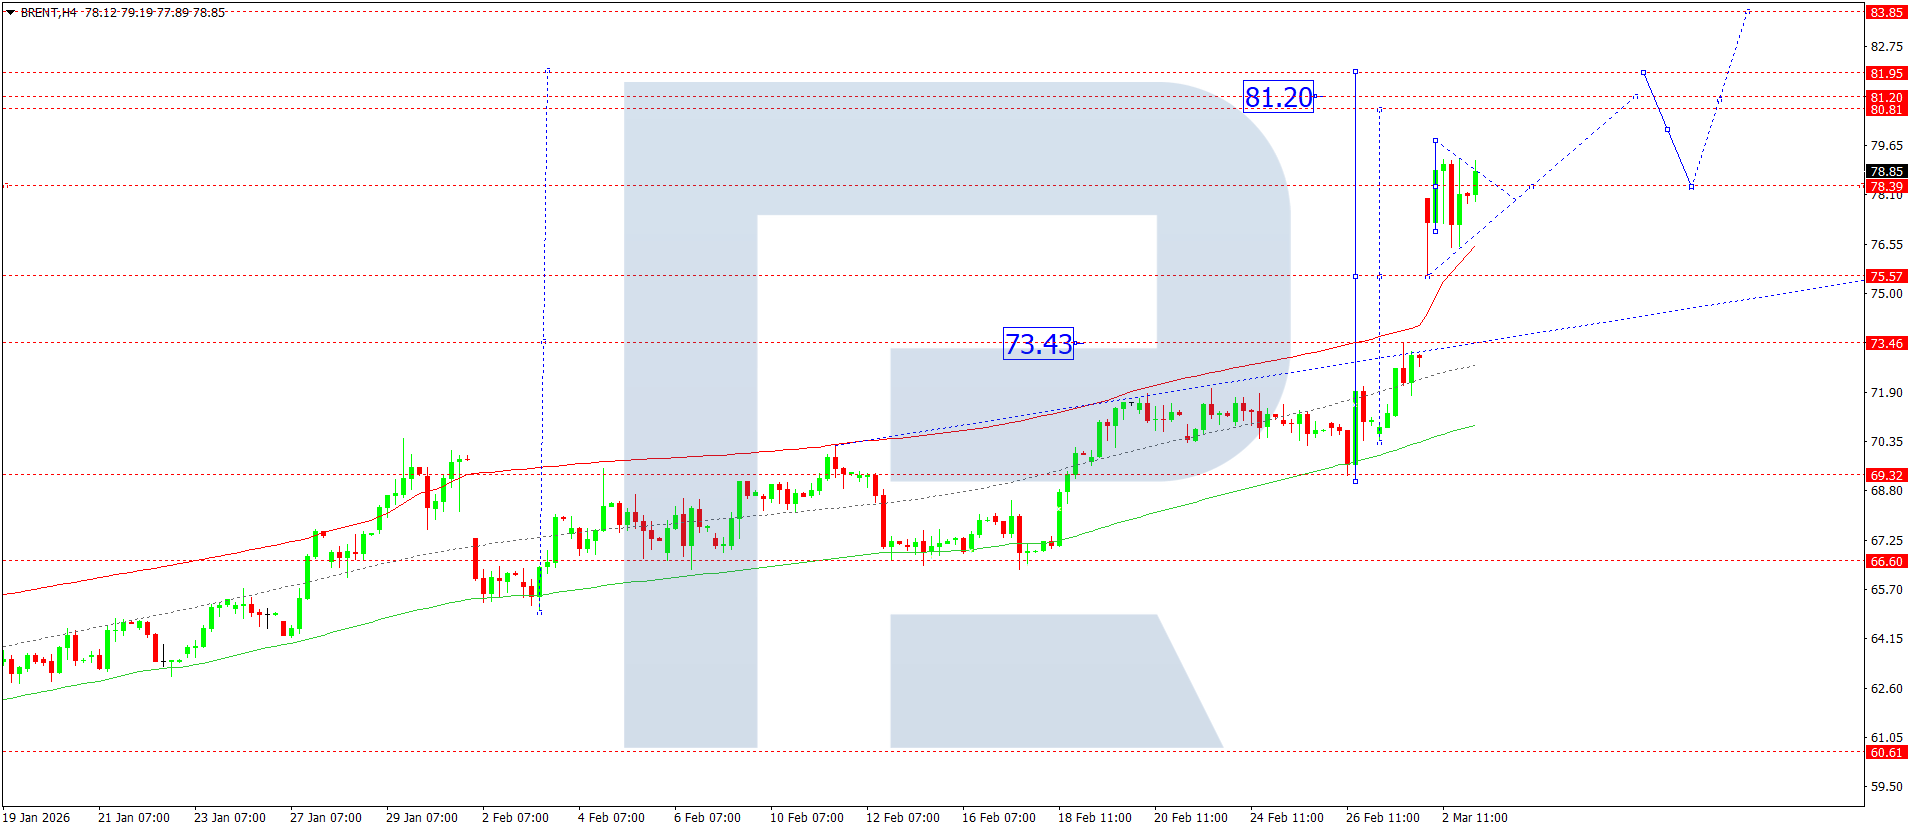This screenshot has width=1914, height=830.
Task: Click the 62.60 price scale value
Action: point(1886,689)
